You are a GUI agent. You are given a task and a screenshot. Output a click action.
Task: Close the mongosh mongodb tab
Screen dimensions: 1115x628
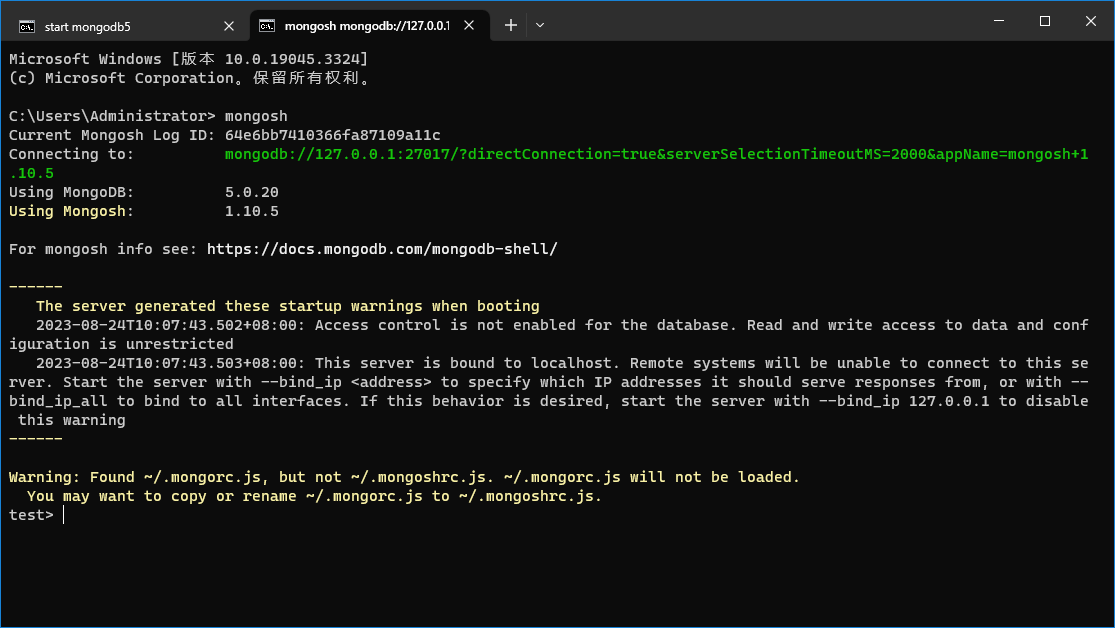click(469, 26)
